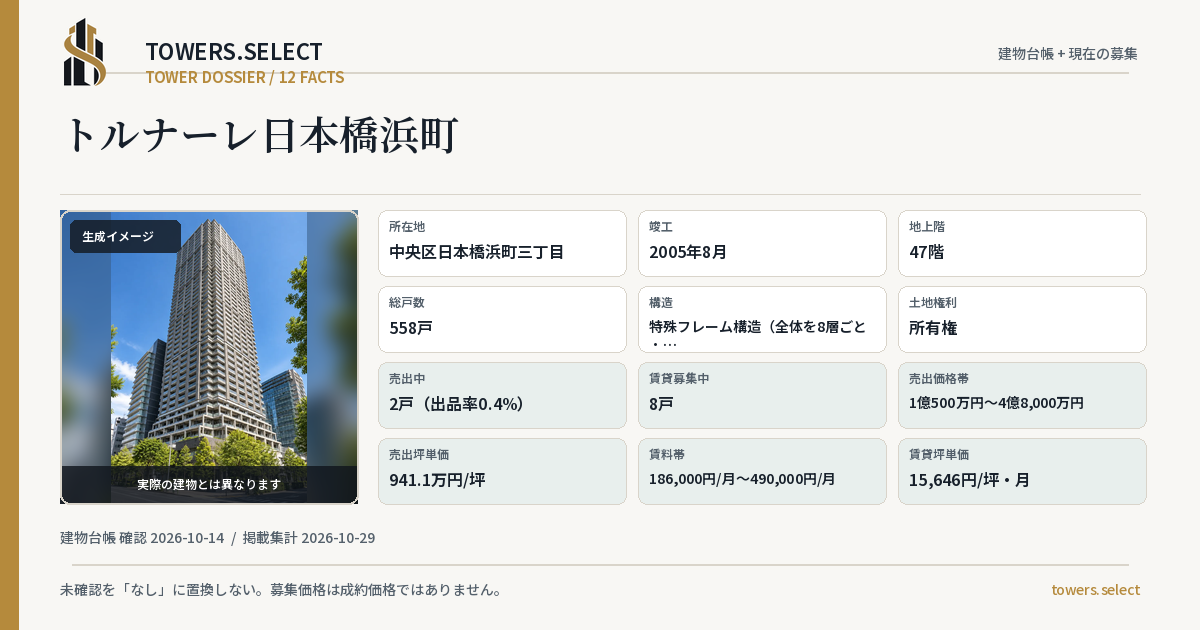1200x630 pixels.
Task: Click the Towers.Select building logo icon
Action: [85, 52]
